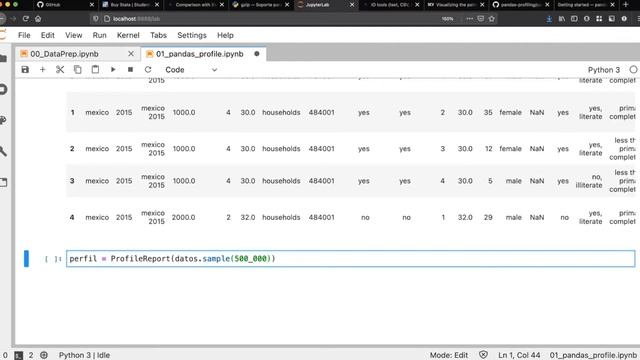Open the Tabs menu

158,35
